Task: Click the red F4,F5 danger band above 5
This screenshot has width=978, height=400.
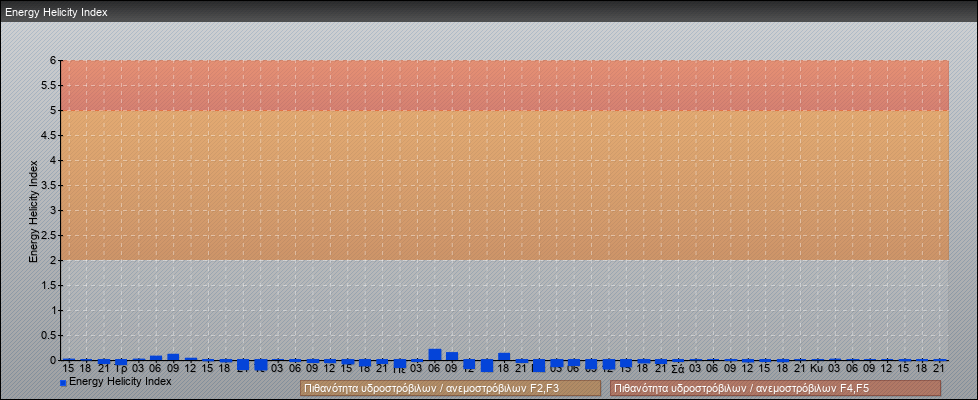Action: pyautogui.click(x=505, y=85)
